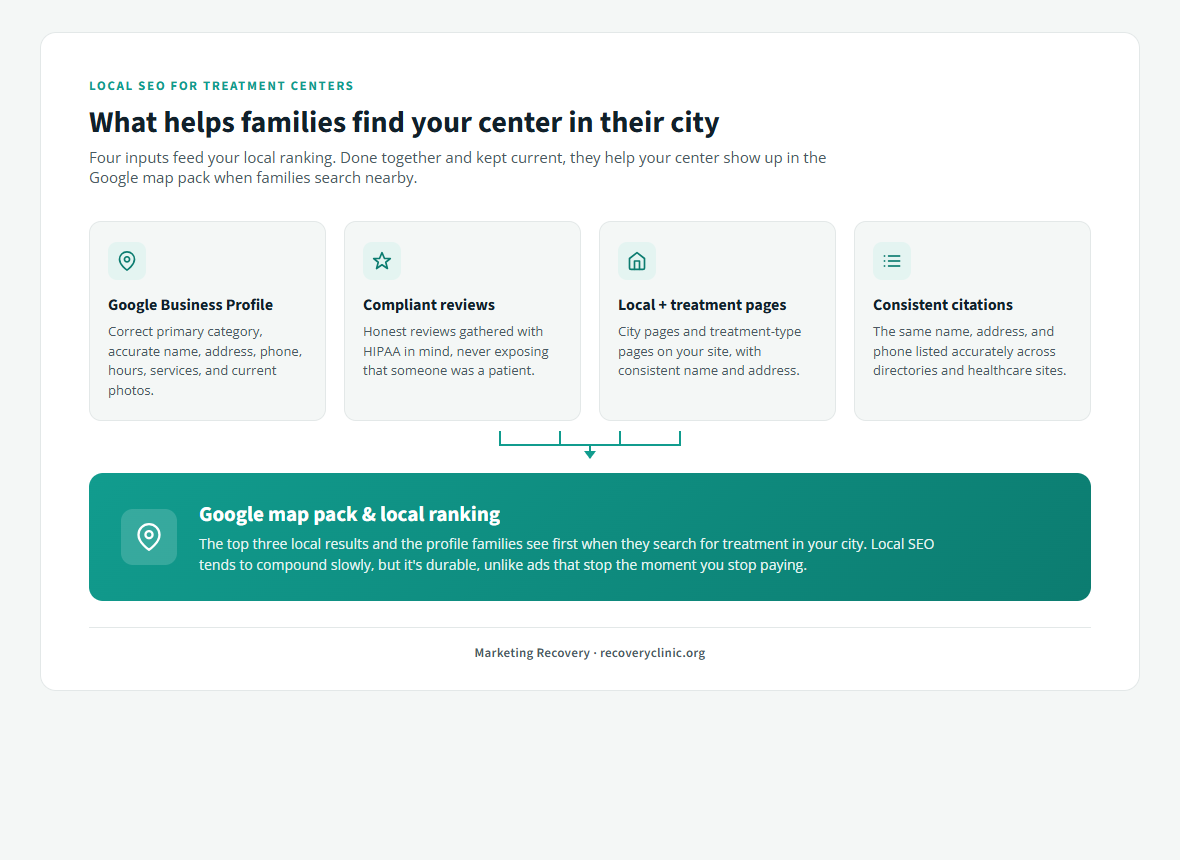Click the 'Google map pack & local ranking' heading

[x=350, y=514]
